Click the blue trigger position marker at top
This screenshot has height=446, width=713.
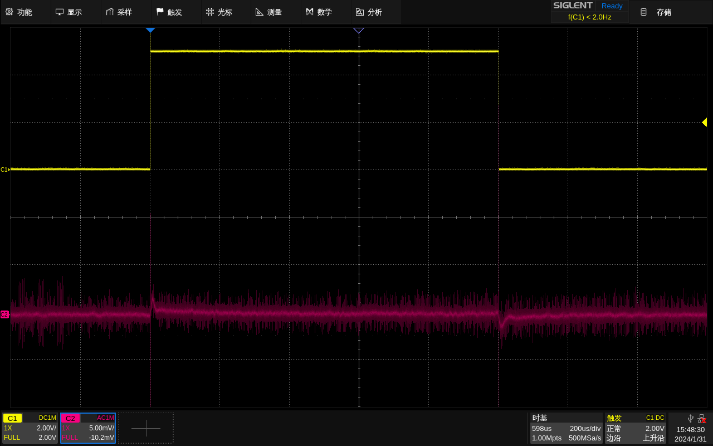(x=150, y=31)
